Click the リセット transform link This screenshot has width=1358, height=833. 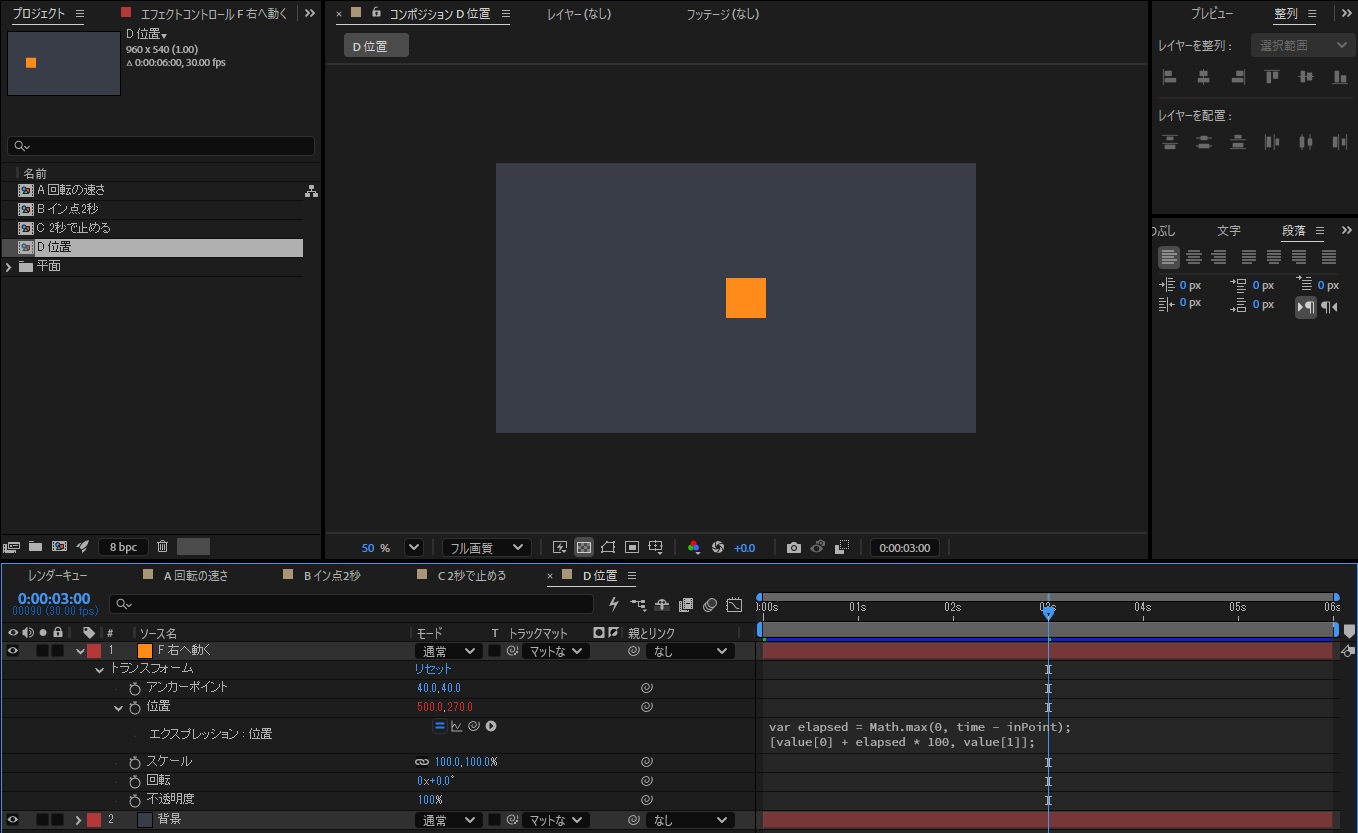(433, 669)
